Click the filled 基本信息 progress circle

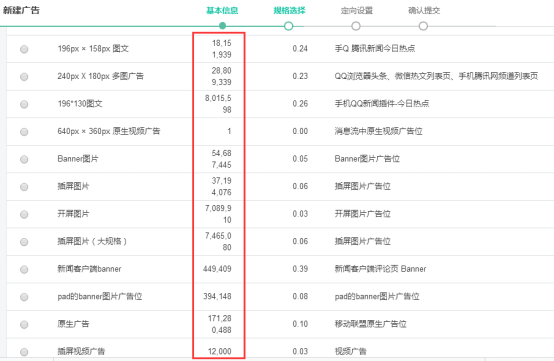click(222, 26)
